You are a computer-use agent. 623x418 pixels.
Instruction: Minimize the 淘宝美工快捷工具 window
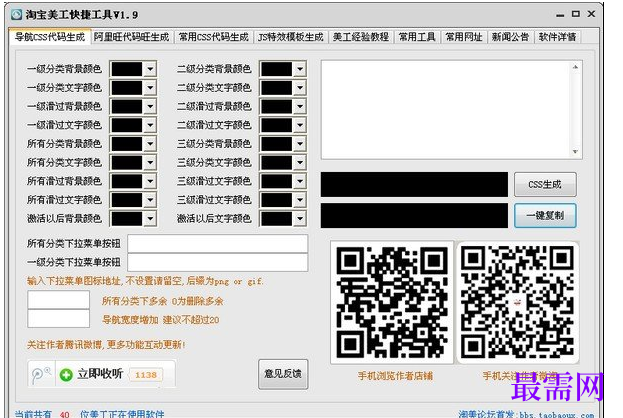coord(560,15)
